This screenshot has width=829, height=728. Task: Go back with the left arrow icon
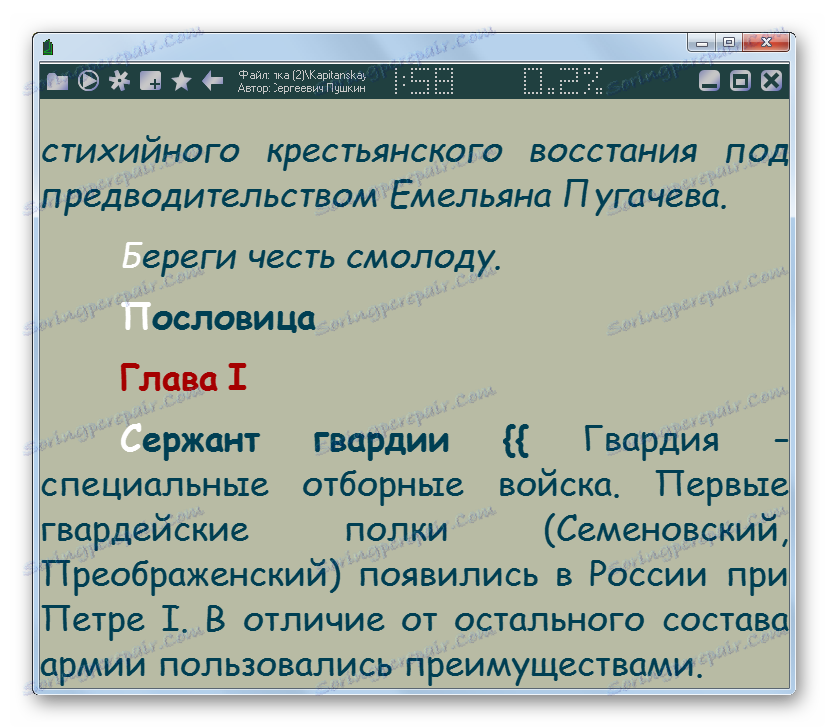[x=213, y=81]
